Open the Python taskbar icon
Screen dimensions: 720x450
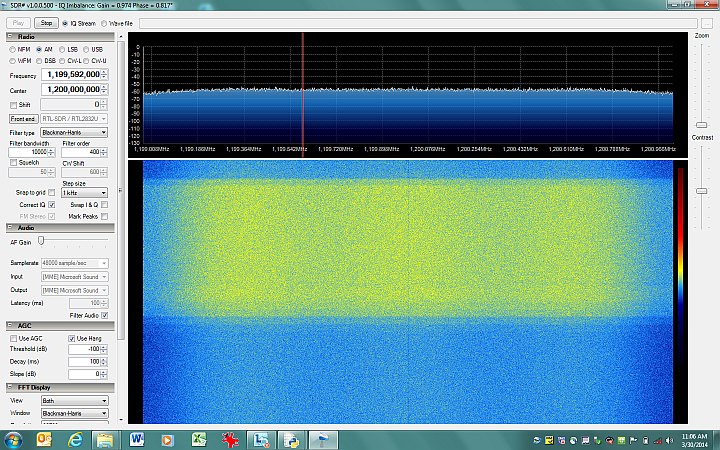[292, 440]
